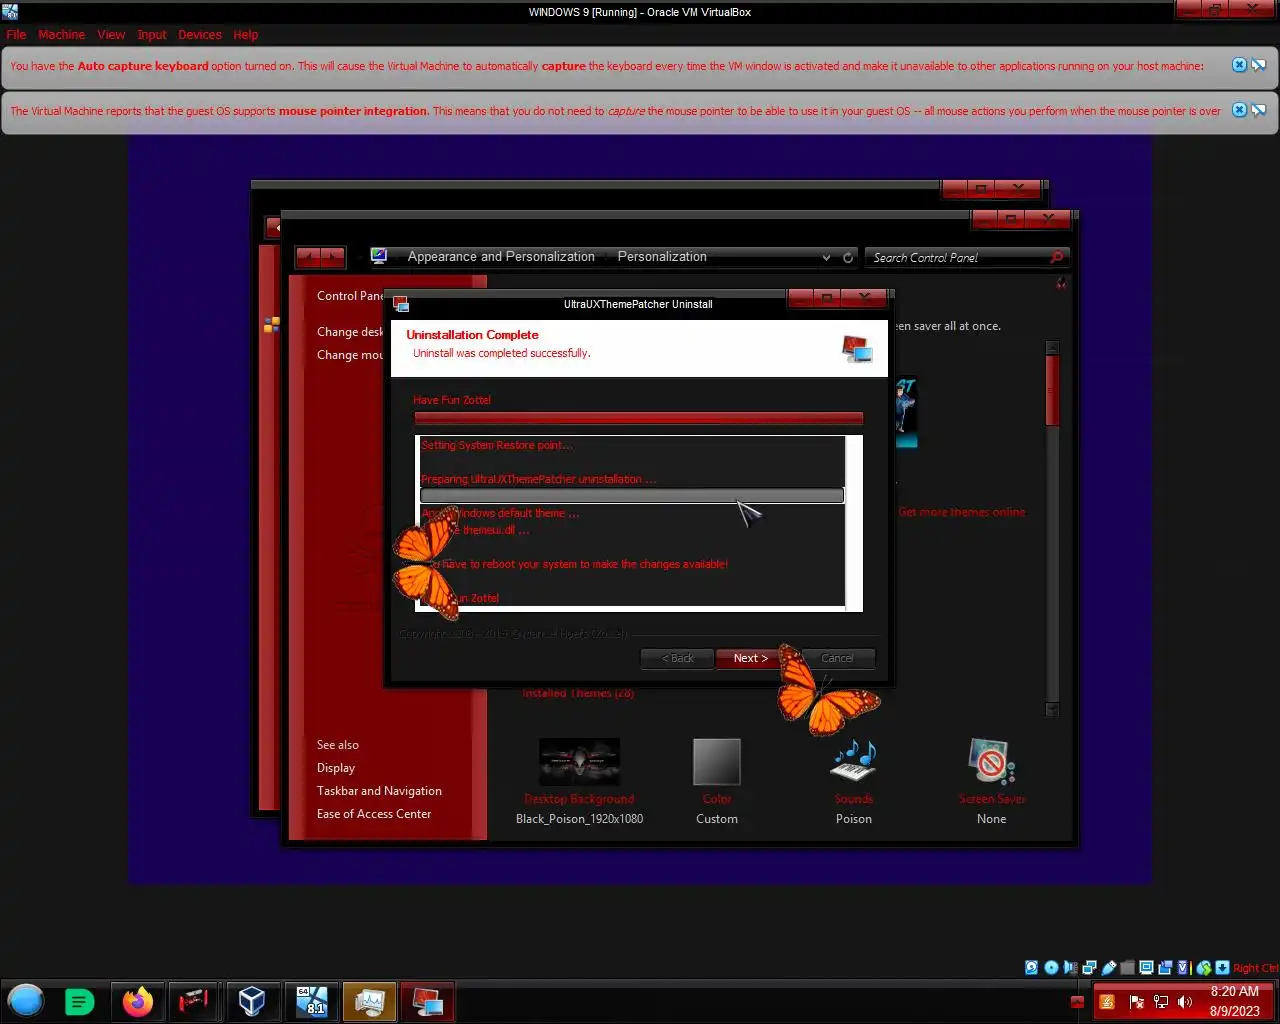Screen dimensions: 1280x1024
Task: Select the Personalization taskbar button
Action: pyautogui.click(x=369, y=1001)
